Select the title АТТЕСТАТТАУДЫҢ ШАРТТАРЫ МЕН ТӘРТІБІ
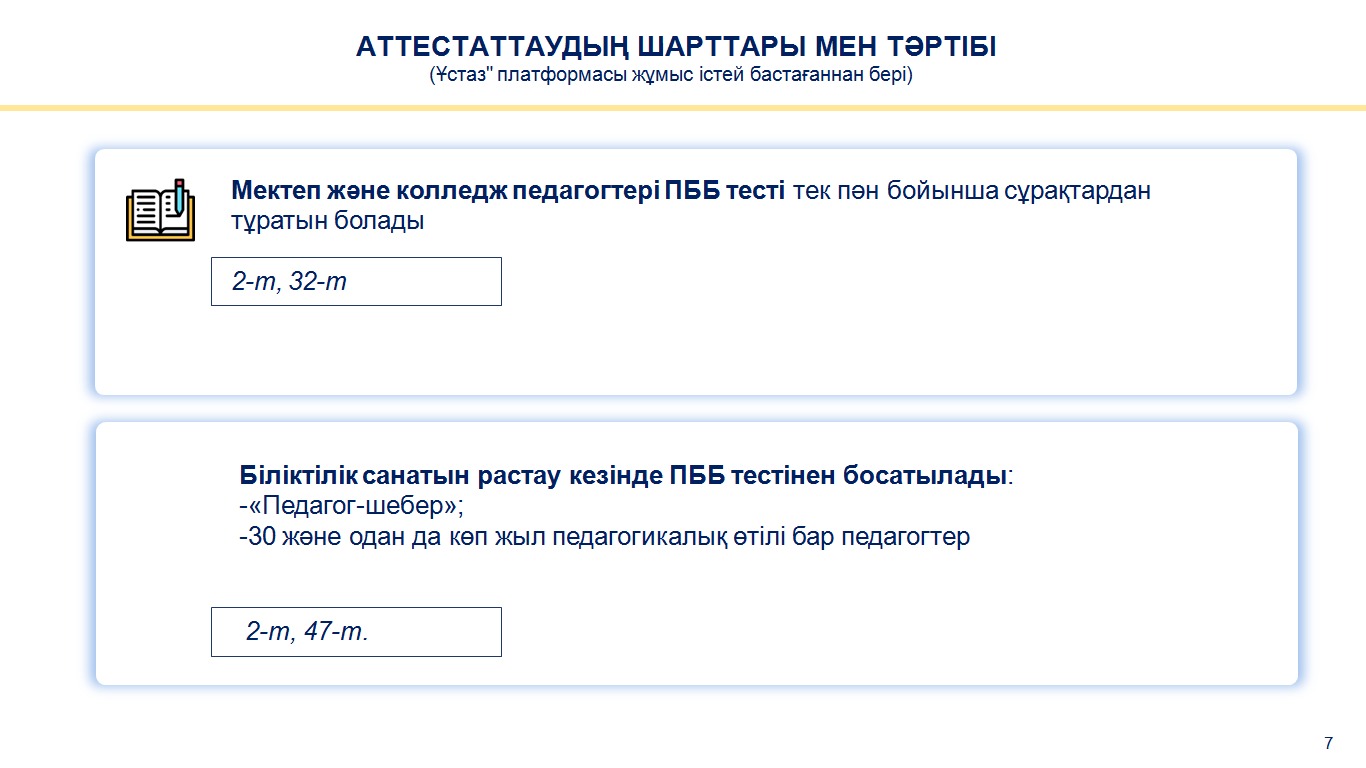This screenshot has height=768, width=1366. (x=676, y=47)
